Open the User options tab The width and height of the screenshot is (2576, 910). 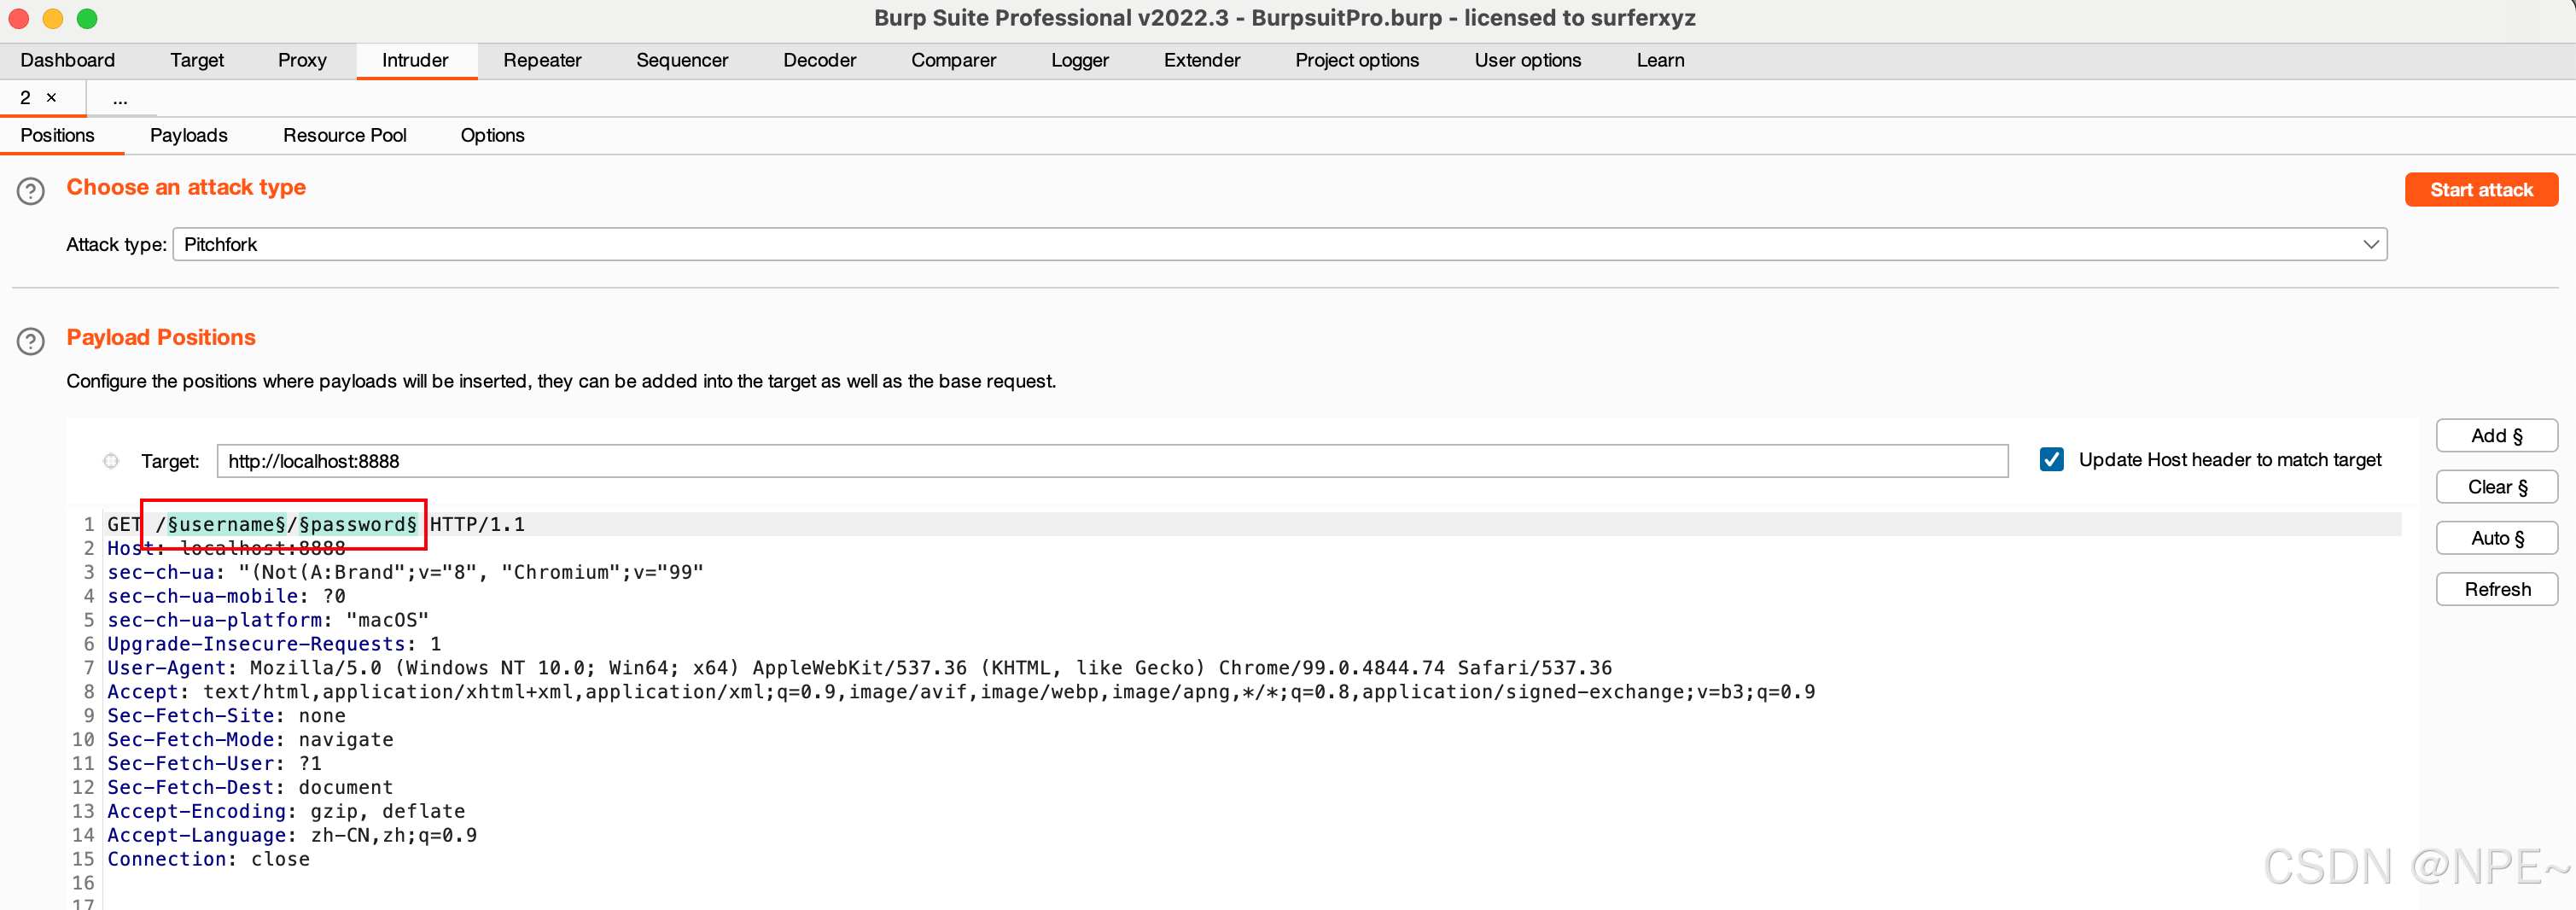coord(1527,60)
